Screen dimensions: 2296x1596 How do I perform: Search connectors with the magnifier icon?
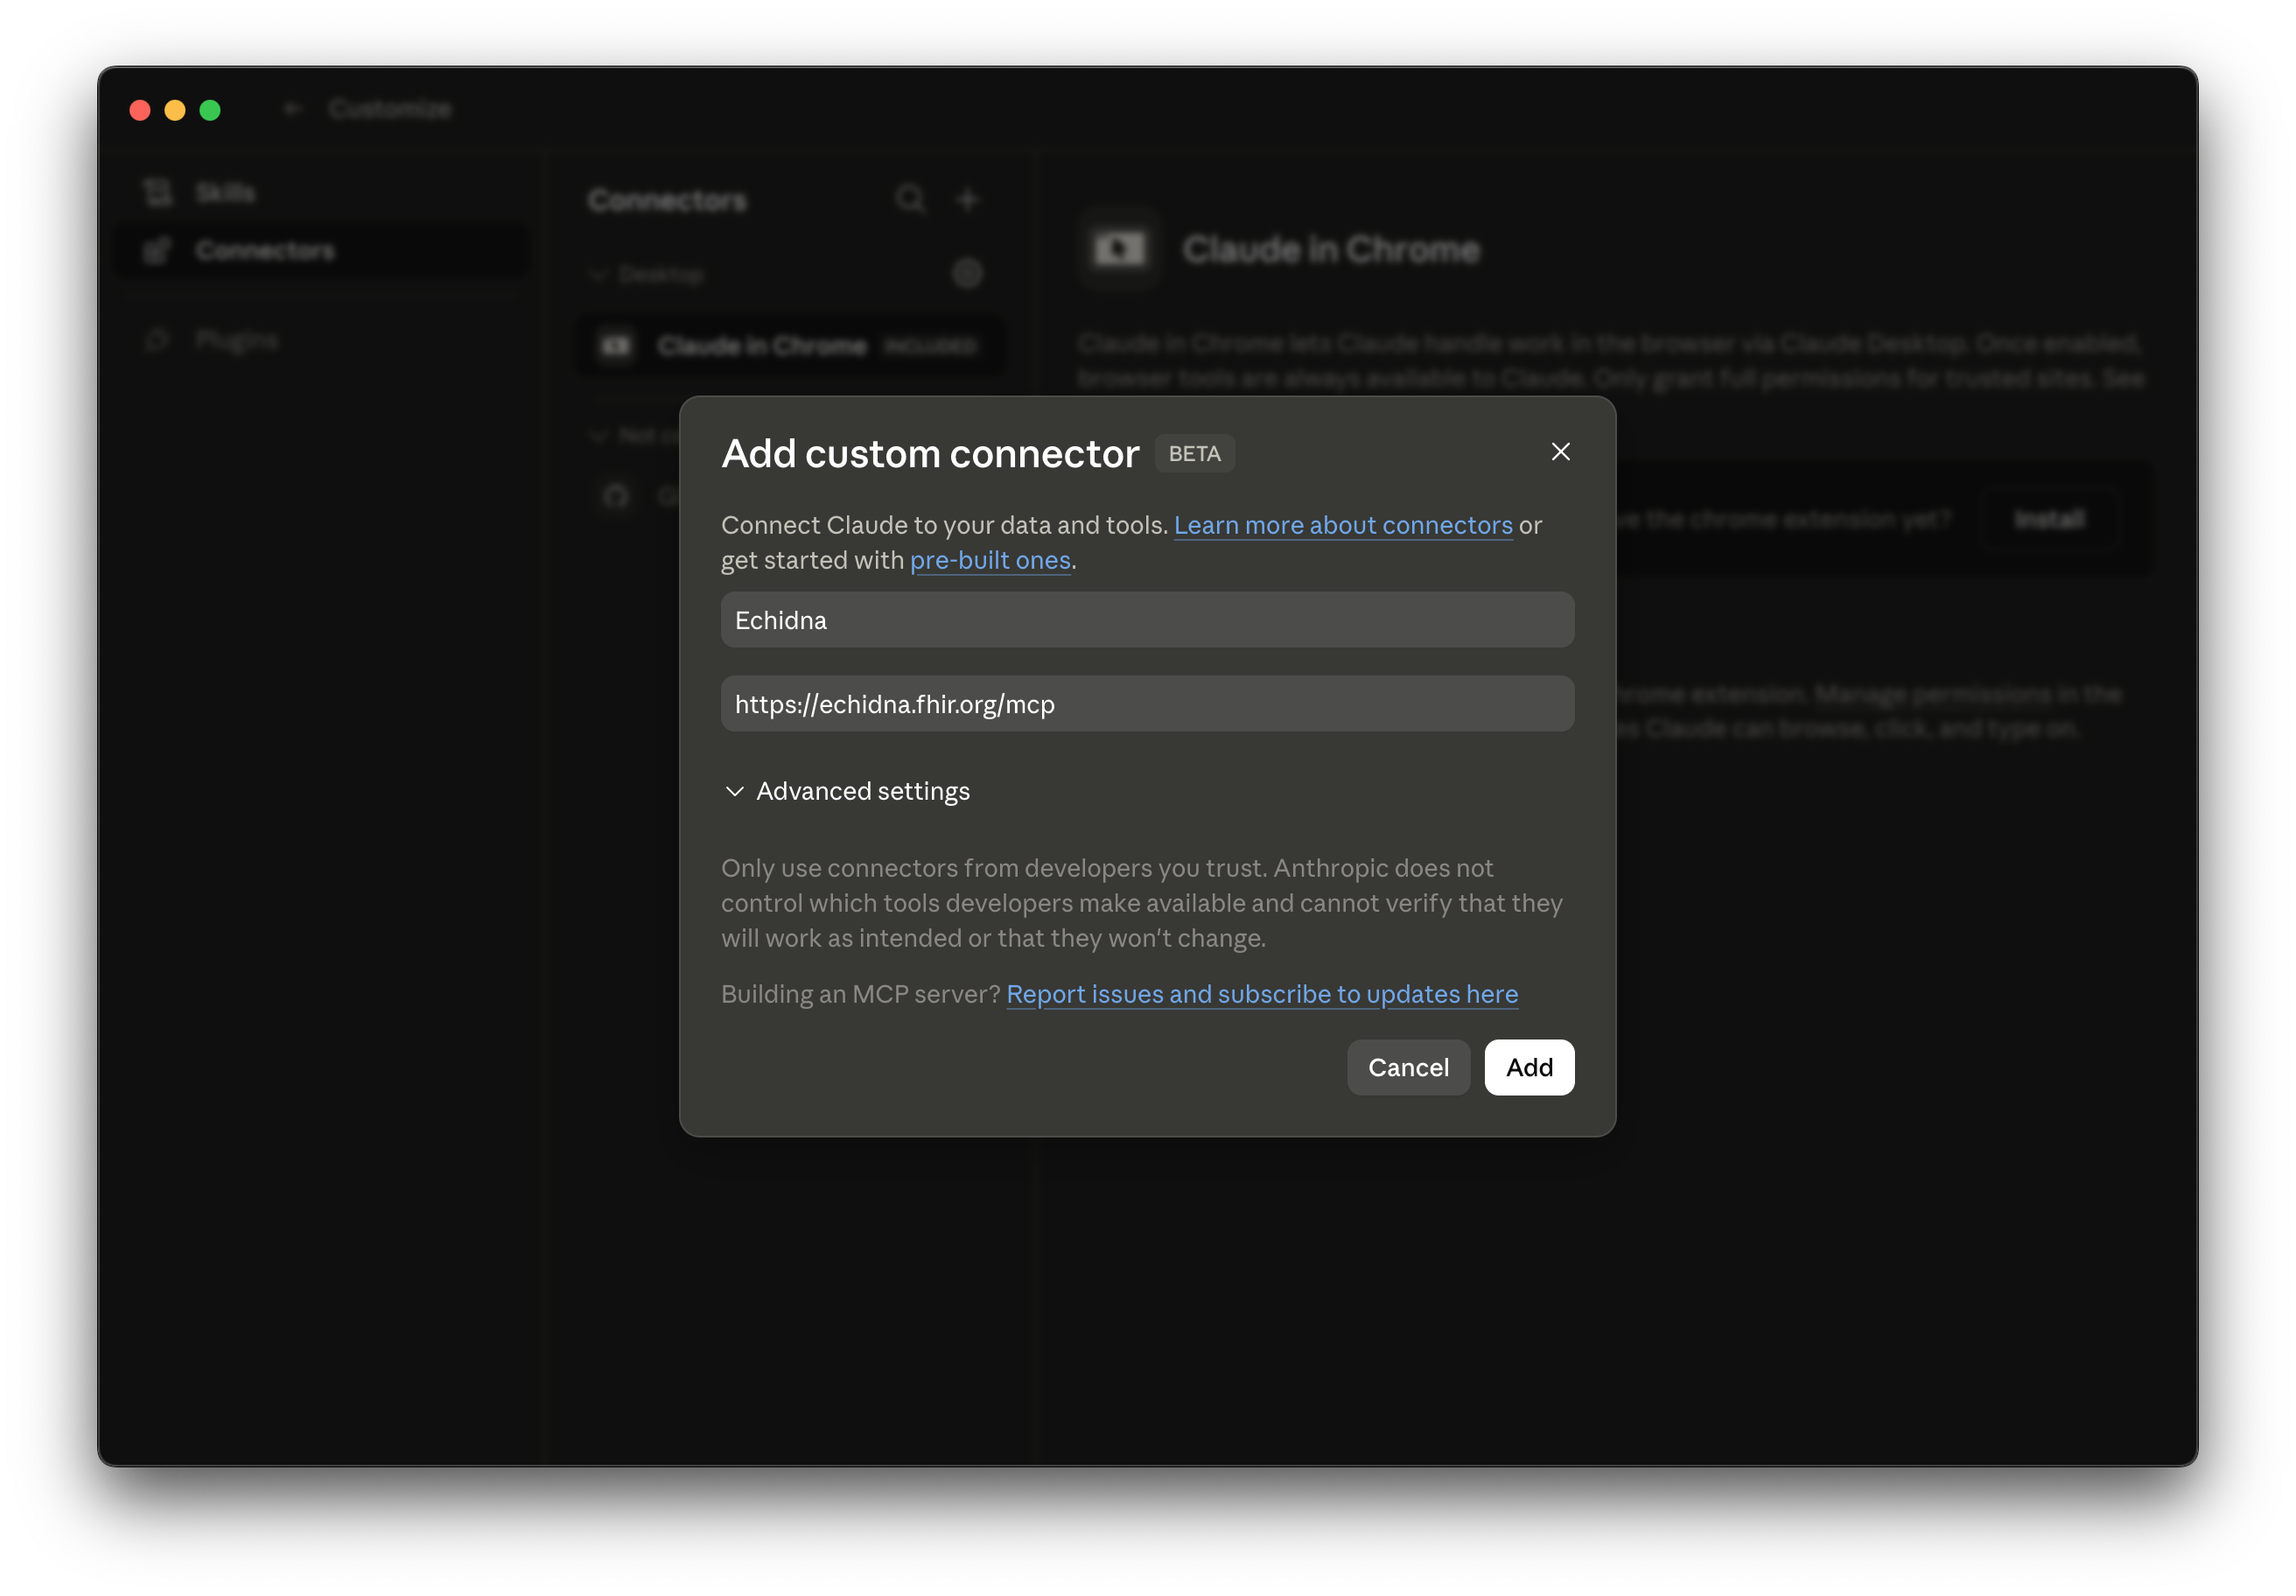click(910, 199)
